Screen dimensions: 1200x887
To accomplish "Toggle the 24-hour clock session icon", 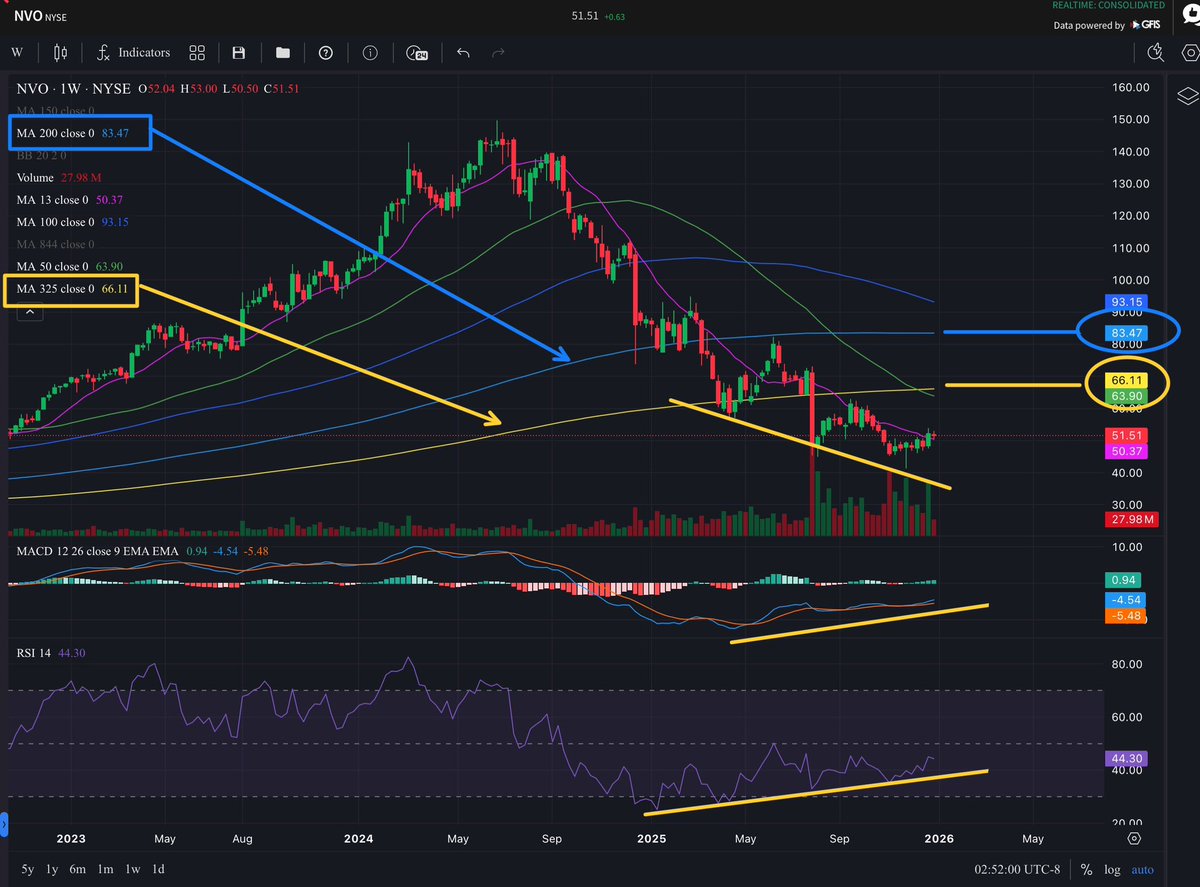I will pos(417,53).
